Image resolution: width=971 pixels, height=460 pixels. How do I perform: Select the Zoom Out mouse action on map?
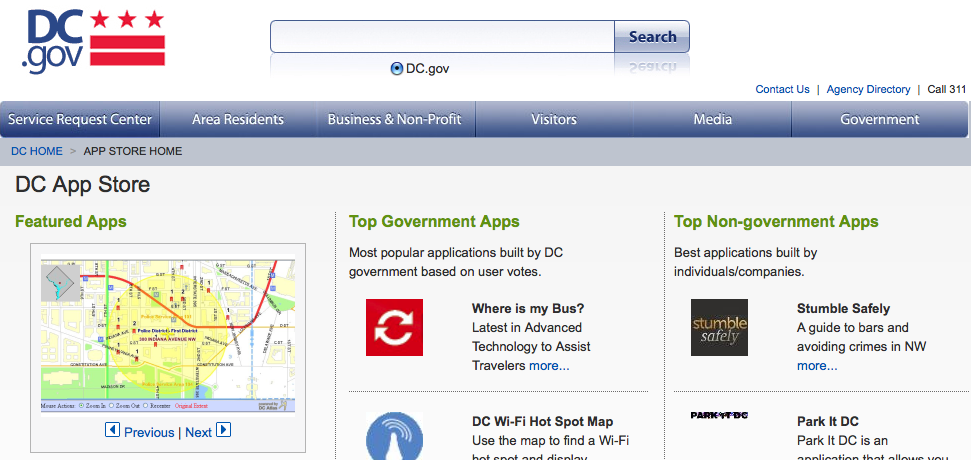click(x=111, y=406)
